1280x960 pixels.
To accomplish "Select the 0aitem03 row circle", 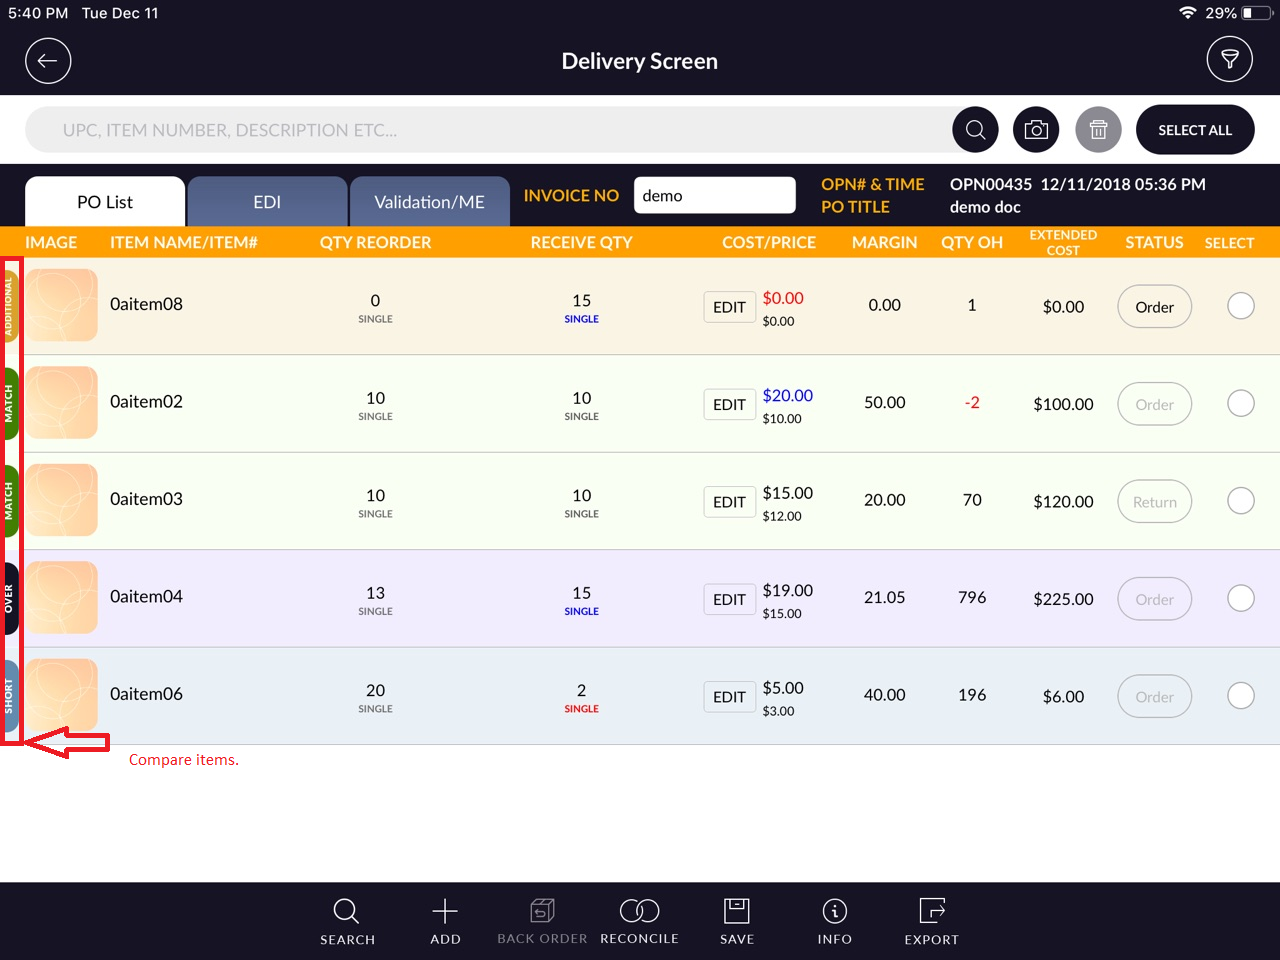I will [1240, 501].
